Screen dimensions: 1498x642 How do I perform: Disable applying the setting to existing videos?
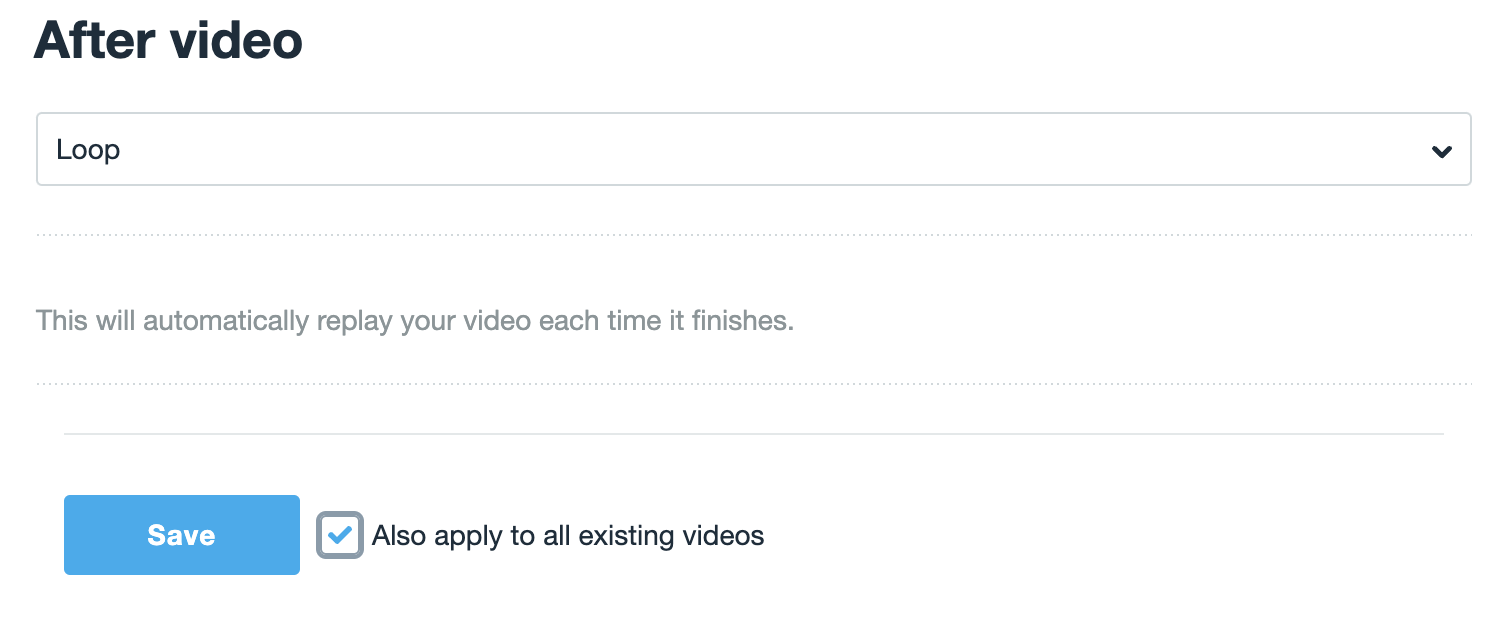click(340, 535)
